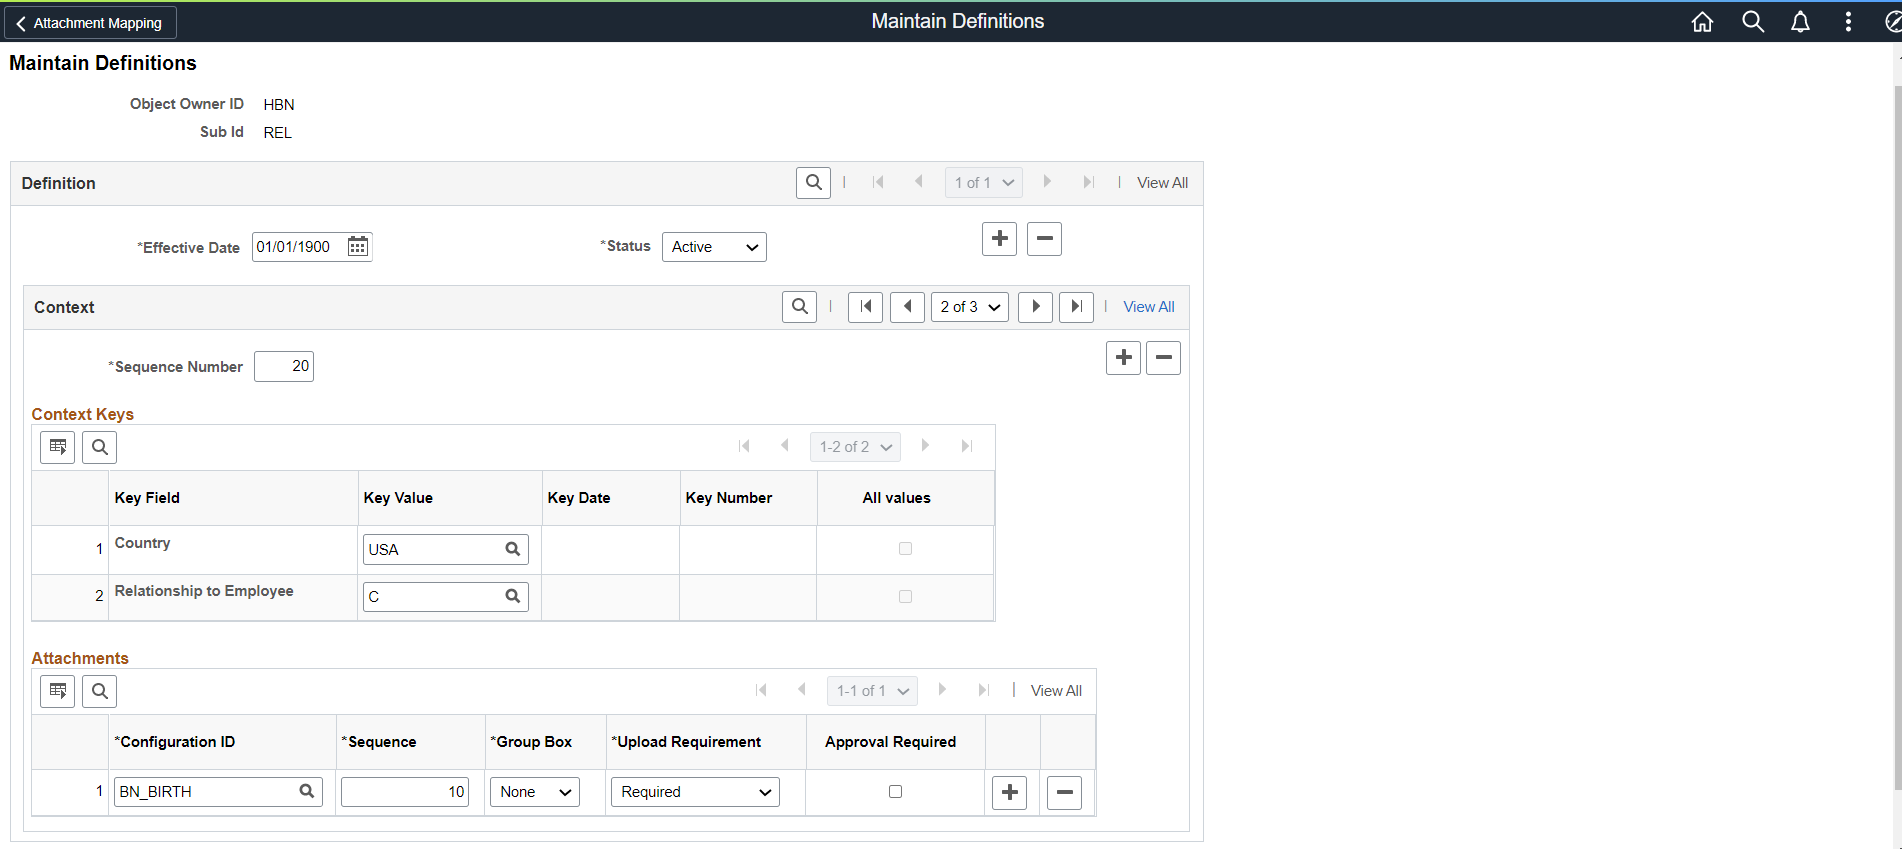This screenshot has height=849, width=1902.
Task: Click the Home icon in header
Action: pos(1702,22)
